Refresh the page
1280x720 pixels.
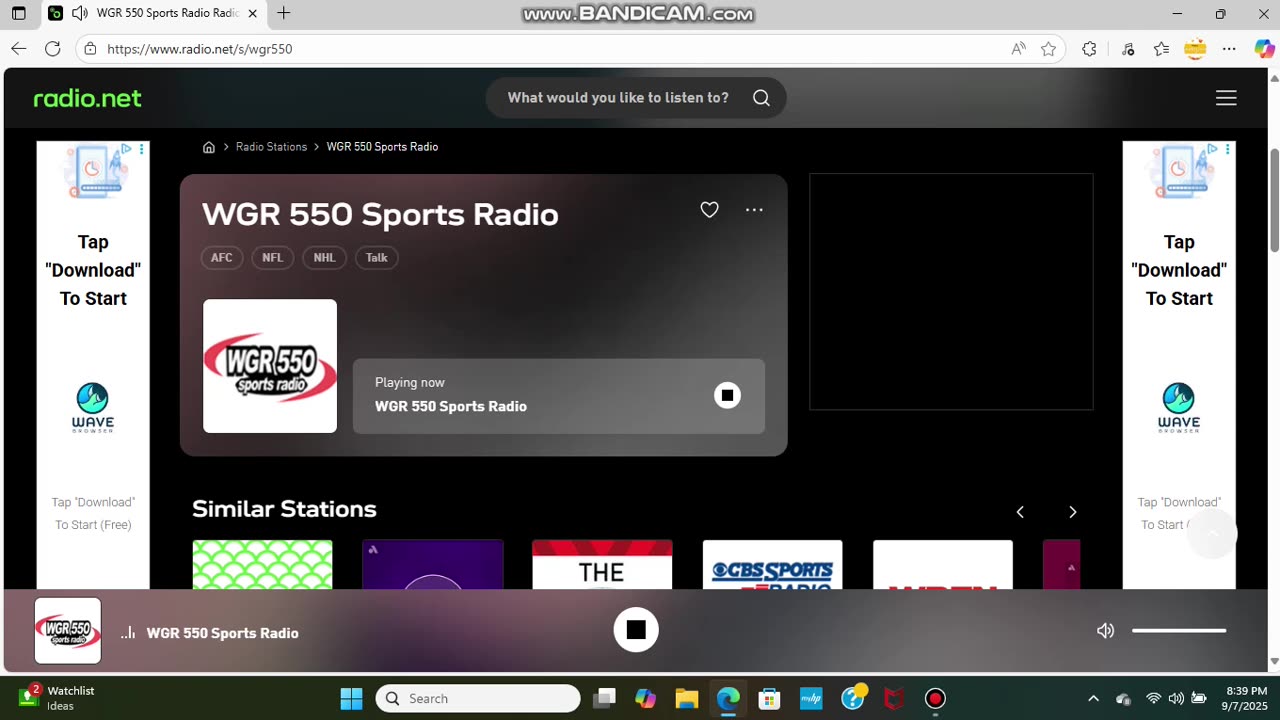(x=53, y=48)
